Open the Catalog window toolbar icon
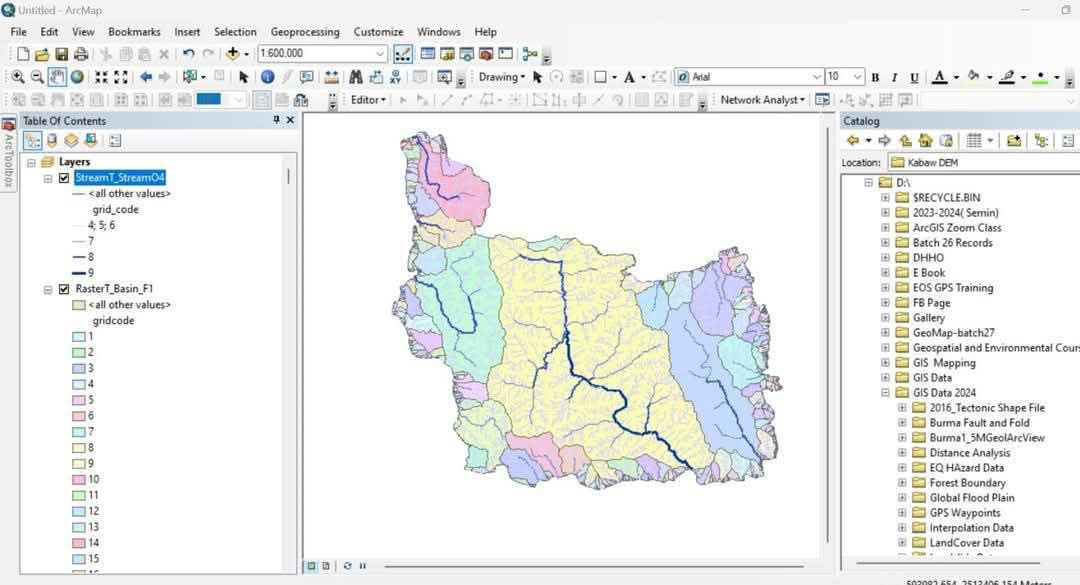1080x585 pixels. [447, 54]
